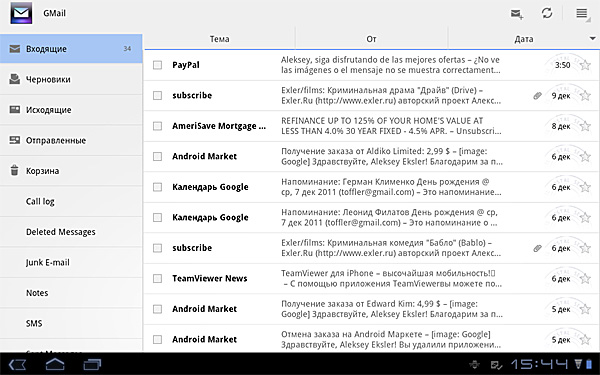Star the AmeriSave Mortgage email
This screenshot has height=375, width=600.
[x=585, y=126]
